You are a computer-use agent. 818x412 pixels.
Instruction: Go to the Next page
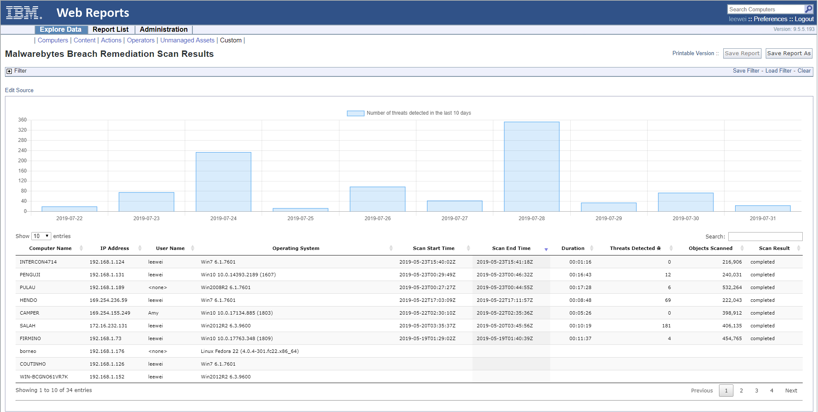click(791, 391)
